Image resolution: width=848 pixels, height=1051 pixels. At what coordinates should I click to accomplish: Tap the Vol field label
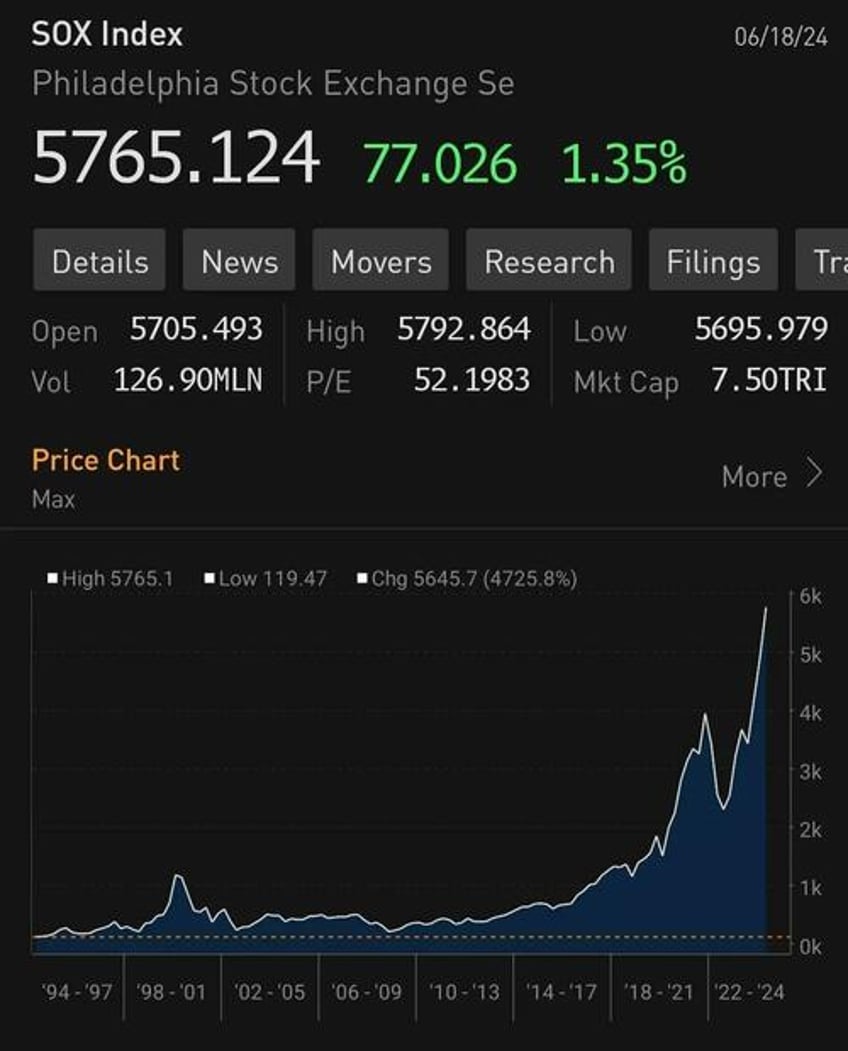pos(51,382)
